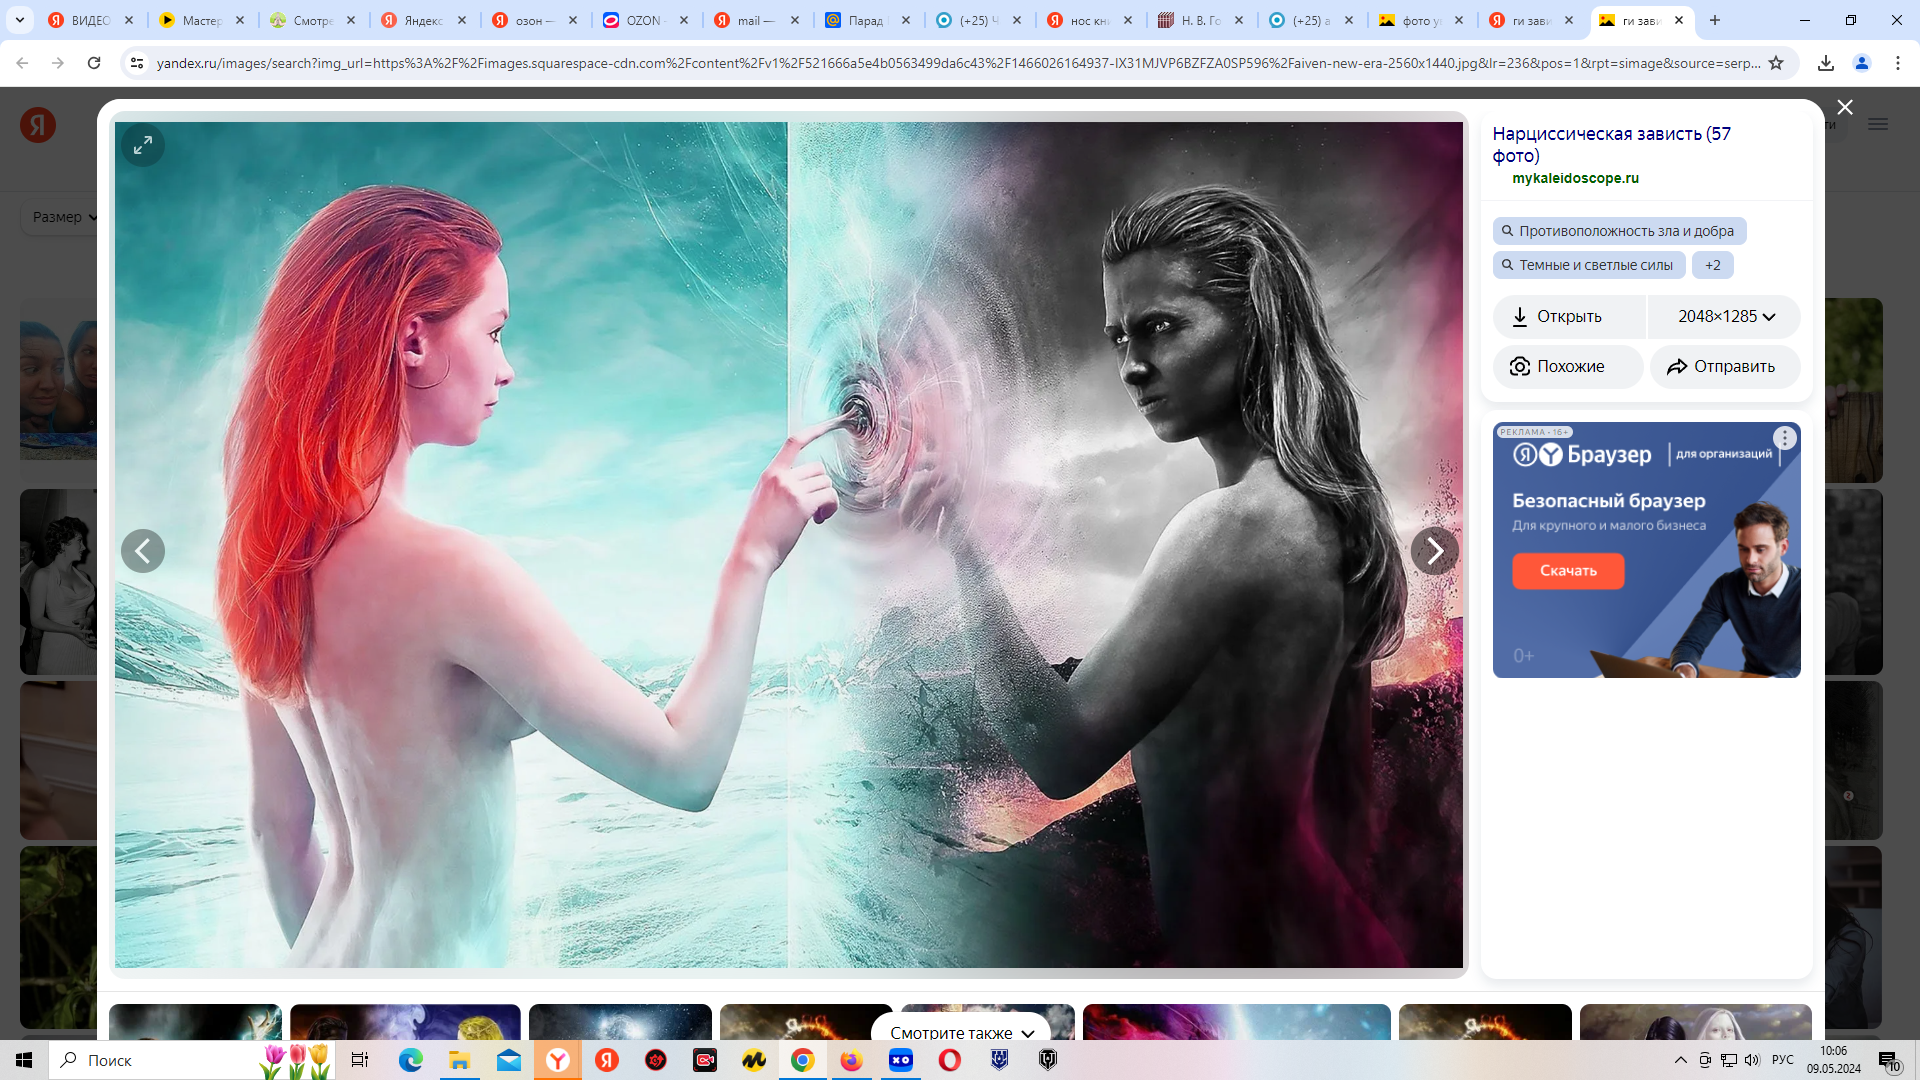Click the taskbar Поиск search box

[x=190, y=1060]
